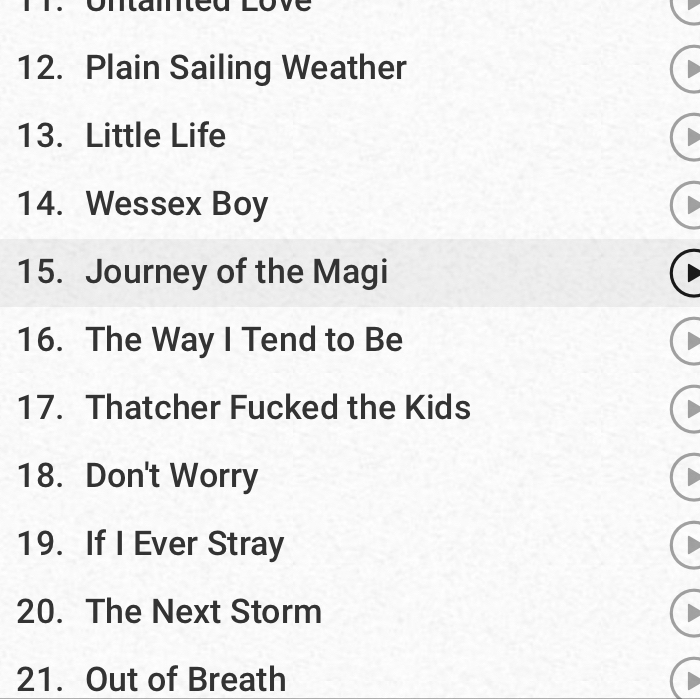Image resolution: width=700 pixels, height=699 pixels.
Task: Select Thatcher Fucked the Kids track row
Action: point(350,408)
